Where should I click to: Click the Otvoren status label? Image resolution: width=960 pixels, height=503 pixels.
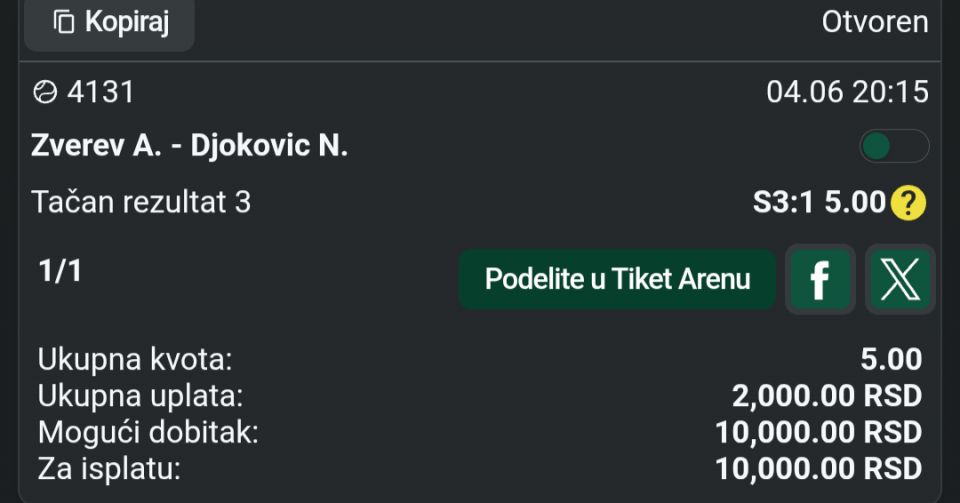[875, 23]
